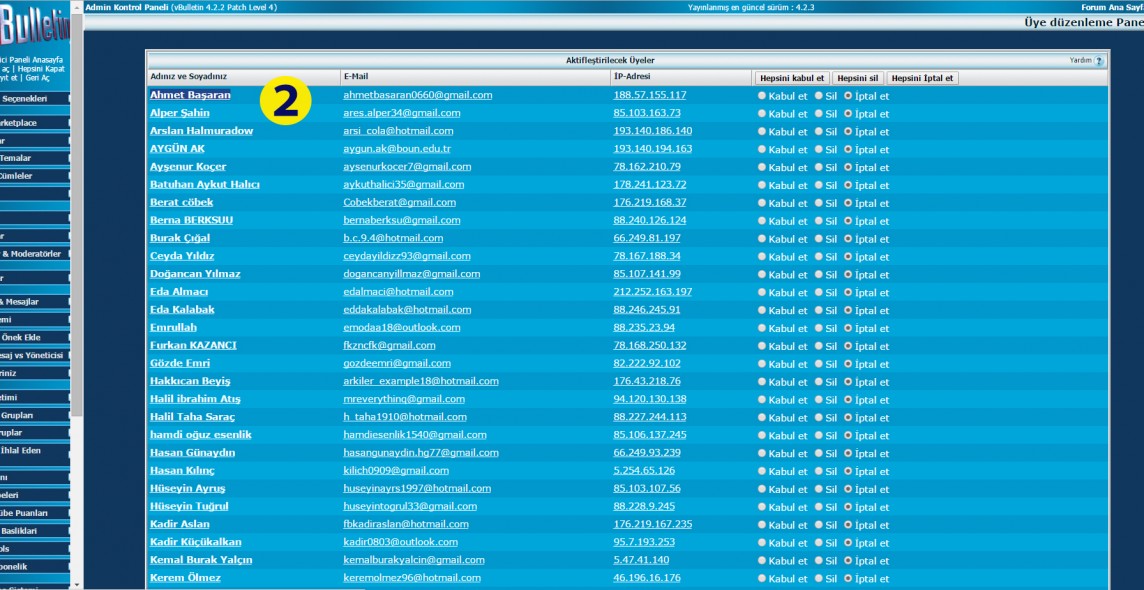
Task: Choose İptal et for Berna BERKSUU
Action: (849, 221)
